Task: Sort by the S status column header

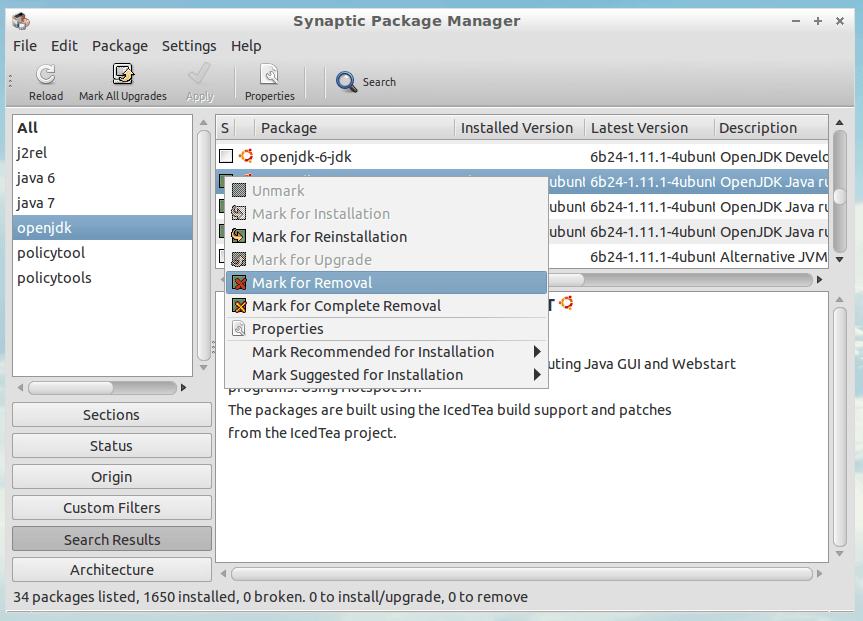Action: (x=225, y=128)
